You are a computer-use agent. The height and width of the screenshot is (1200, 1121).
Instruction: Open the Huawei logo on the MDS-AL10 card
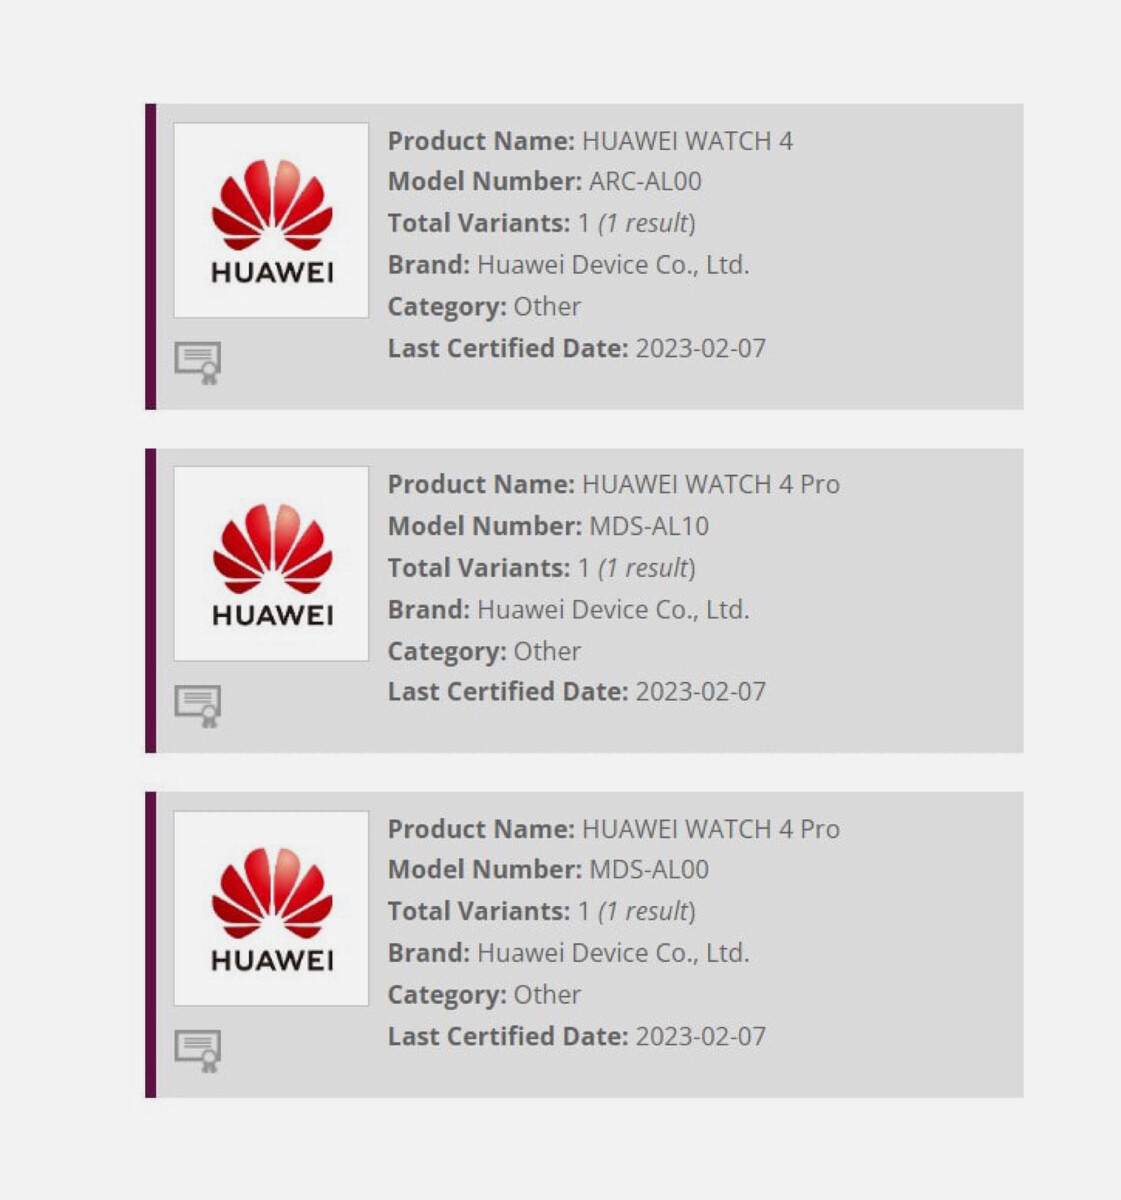[x=271, y=564]
